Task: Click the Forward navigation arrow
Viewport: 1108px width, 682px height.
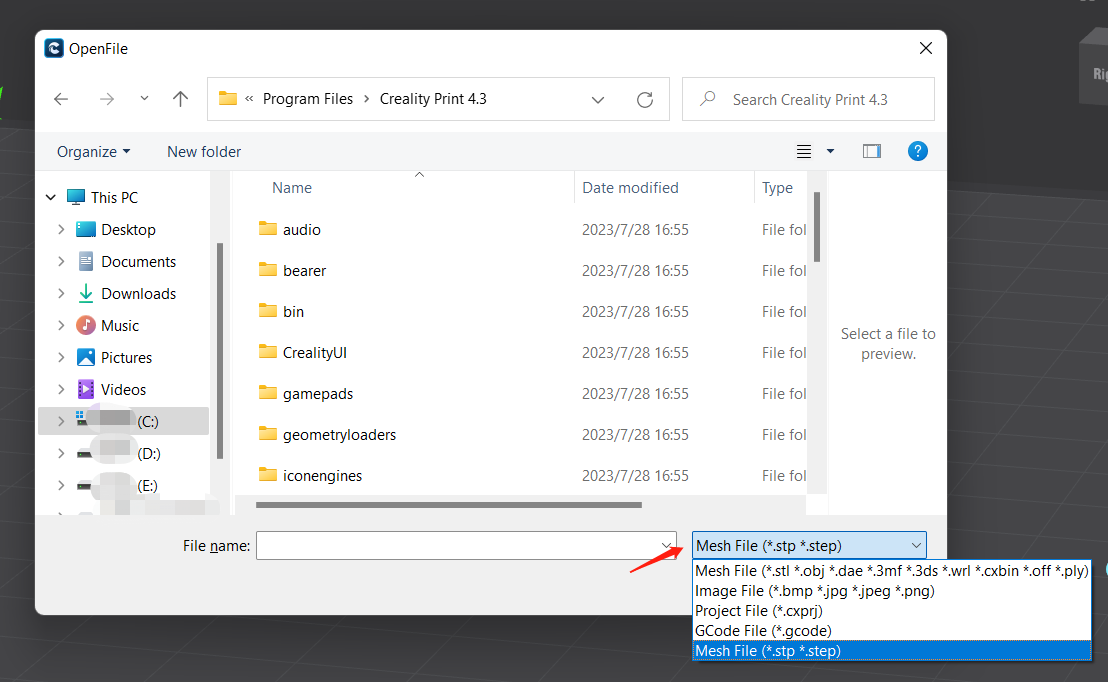Action: point(107,99)
